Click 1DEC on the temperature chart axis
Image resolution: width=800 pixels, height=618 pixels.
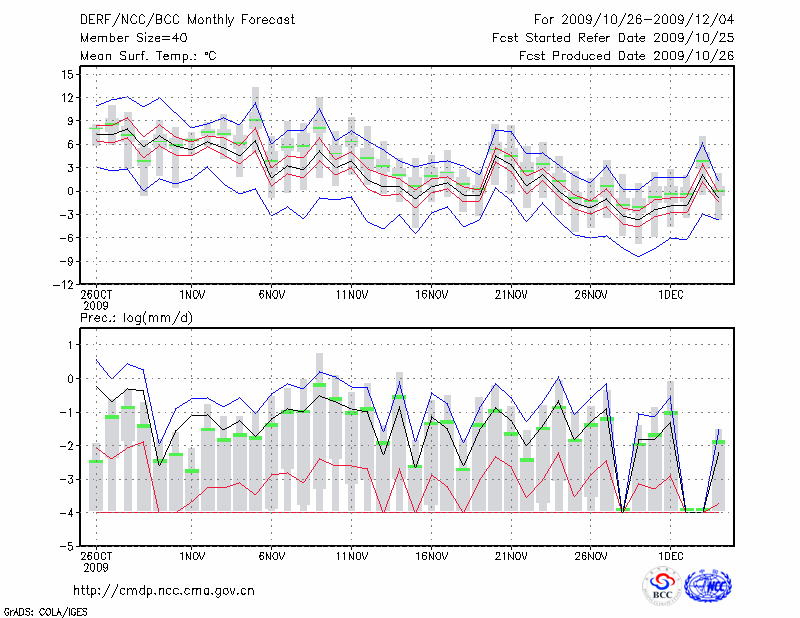671,295
